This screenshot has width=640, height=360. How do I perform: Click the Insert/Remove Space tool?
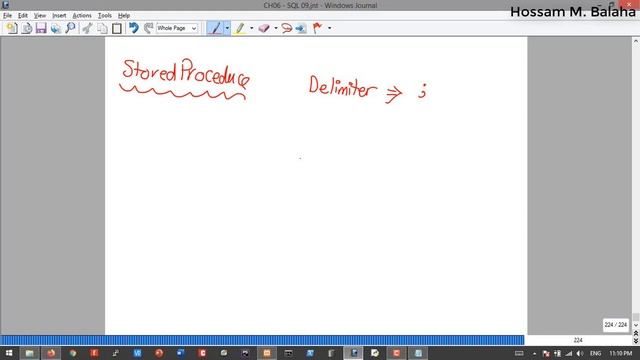[x=301, y=28]
